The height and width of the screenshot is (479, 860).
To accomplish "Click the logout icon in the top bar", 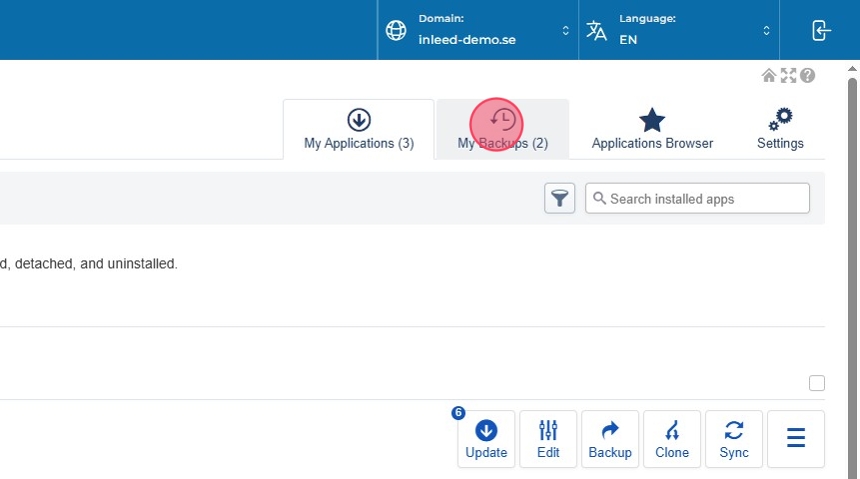I will (820, 30).
